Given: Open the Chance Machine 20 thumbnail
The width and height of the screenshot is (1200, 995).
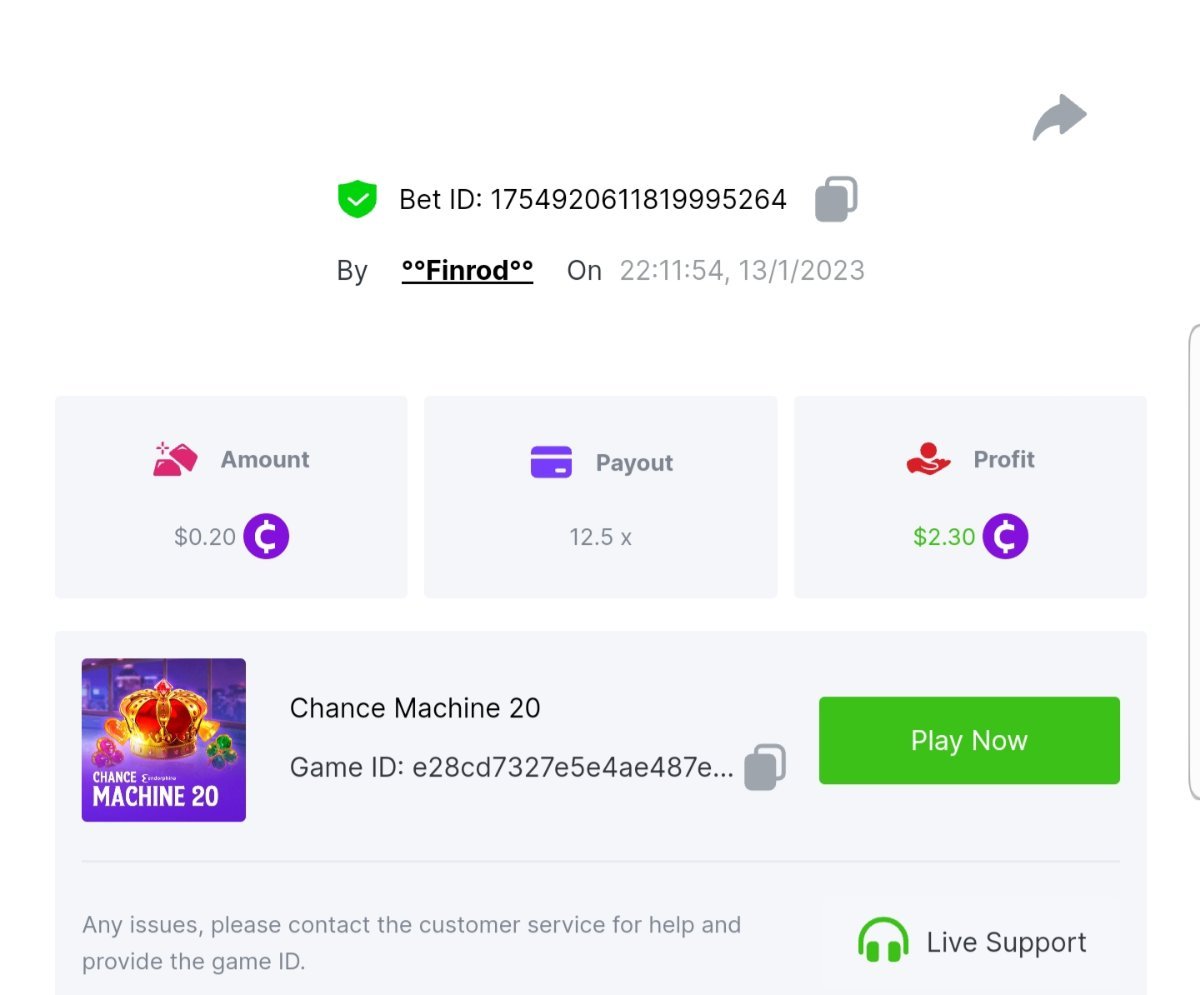Looking at the screenshot, I should tap(164, 740).
